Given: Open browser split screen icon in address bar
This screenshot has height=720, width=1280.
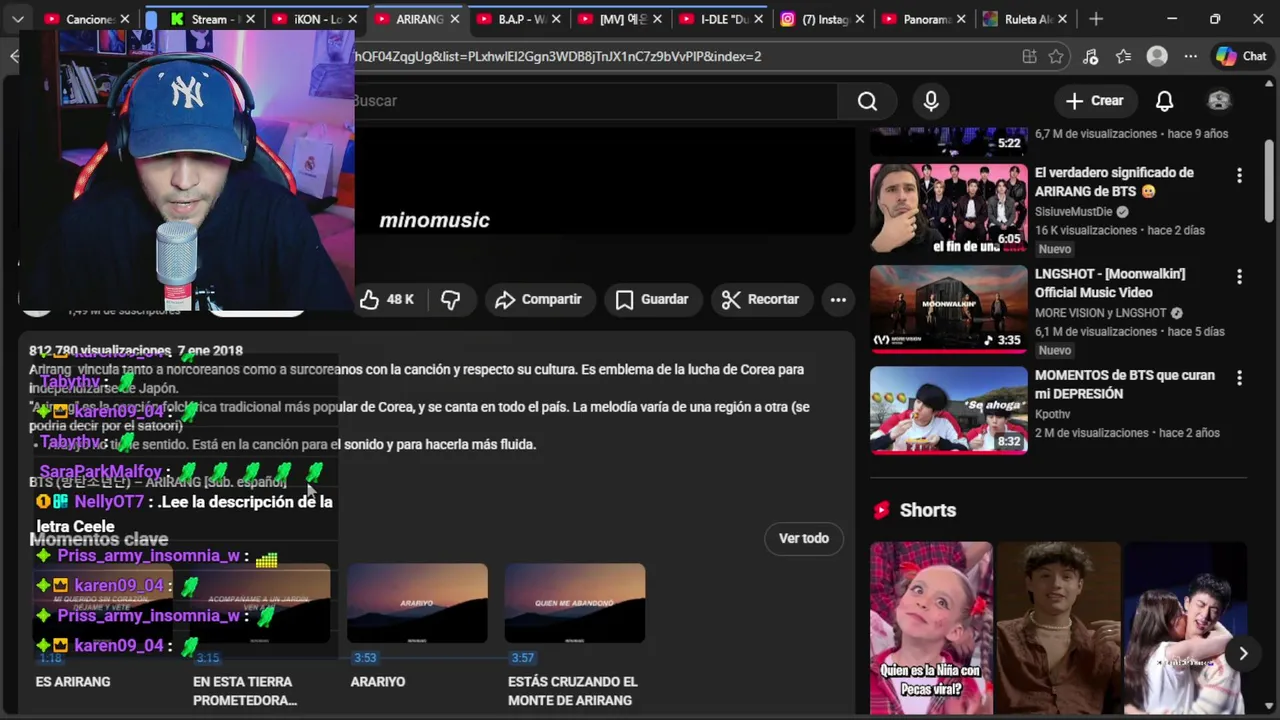Looking at the screenshot, I should tap(1029, 56).
